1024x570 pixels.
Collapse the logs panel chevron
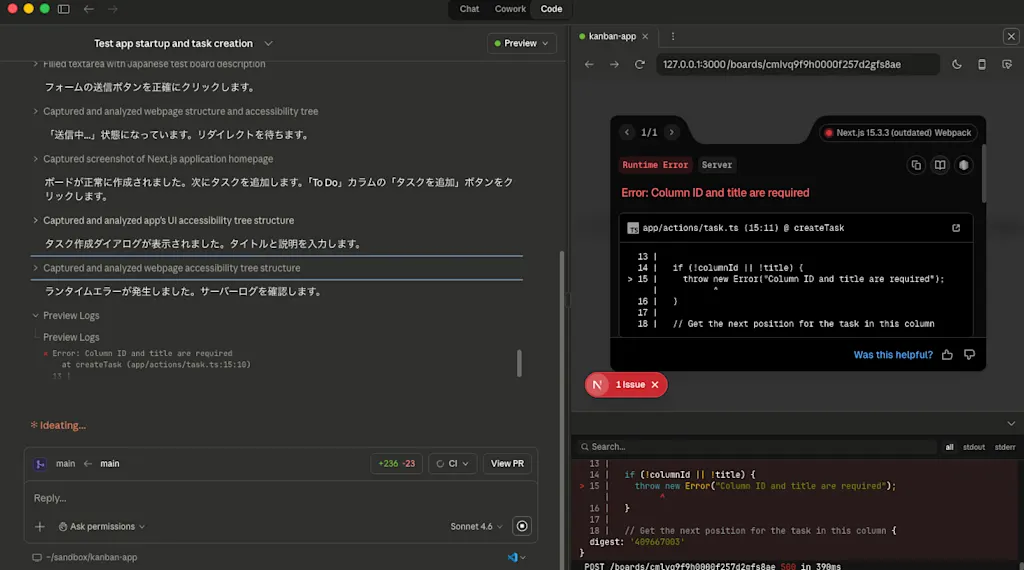(x=1011, y=424)
